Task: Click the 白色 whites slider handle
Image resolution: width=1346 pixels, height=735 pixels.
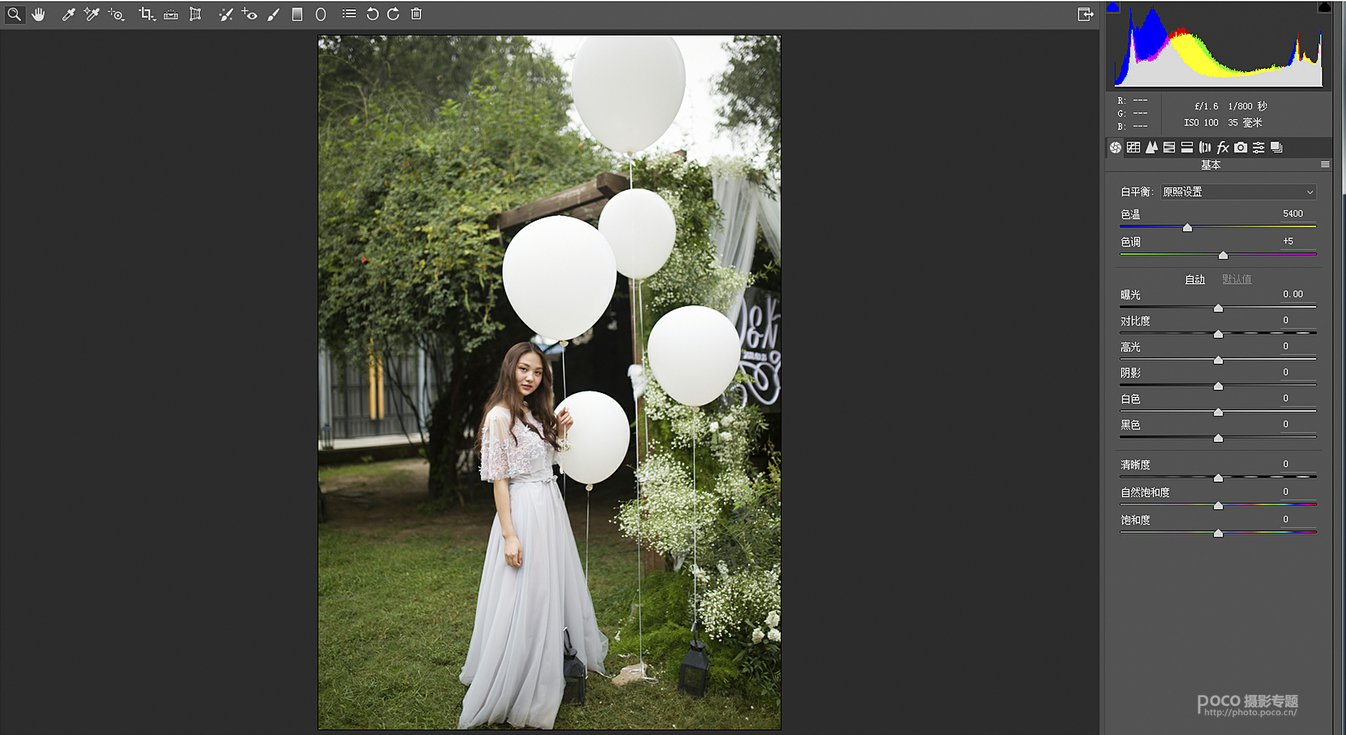Action: point(1218,412)
